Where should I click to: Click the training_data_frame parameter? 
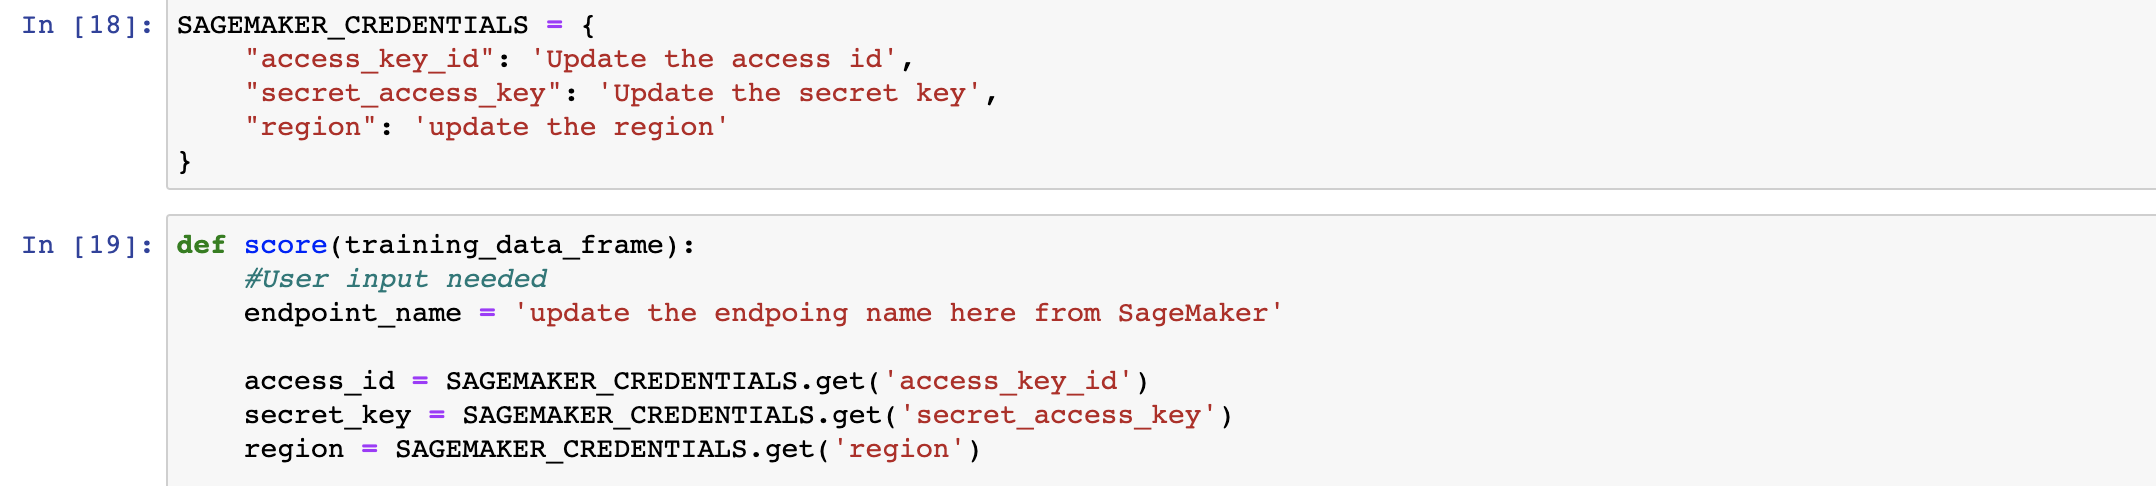(x=504, y=245)
